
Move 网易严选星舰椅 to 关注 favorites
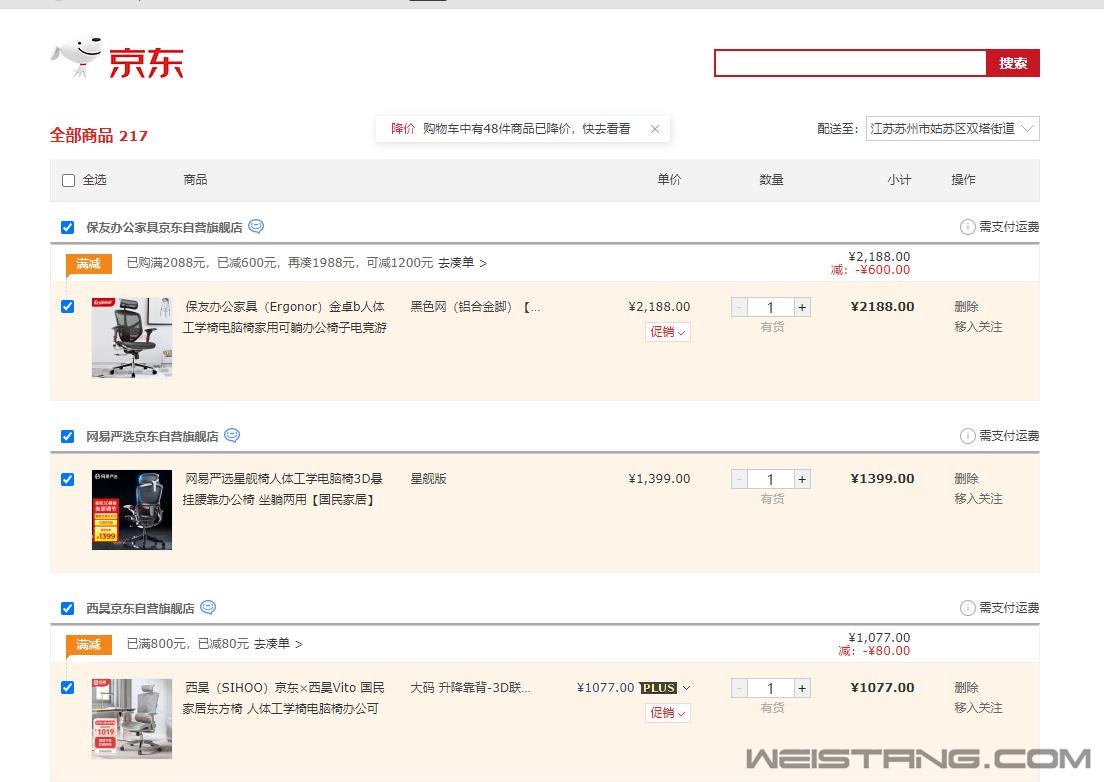[978, 498]
